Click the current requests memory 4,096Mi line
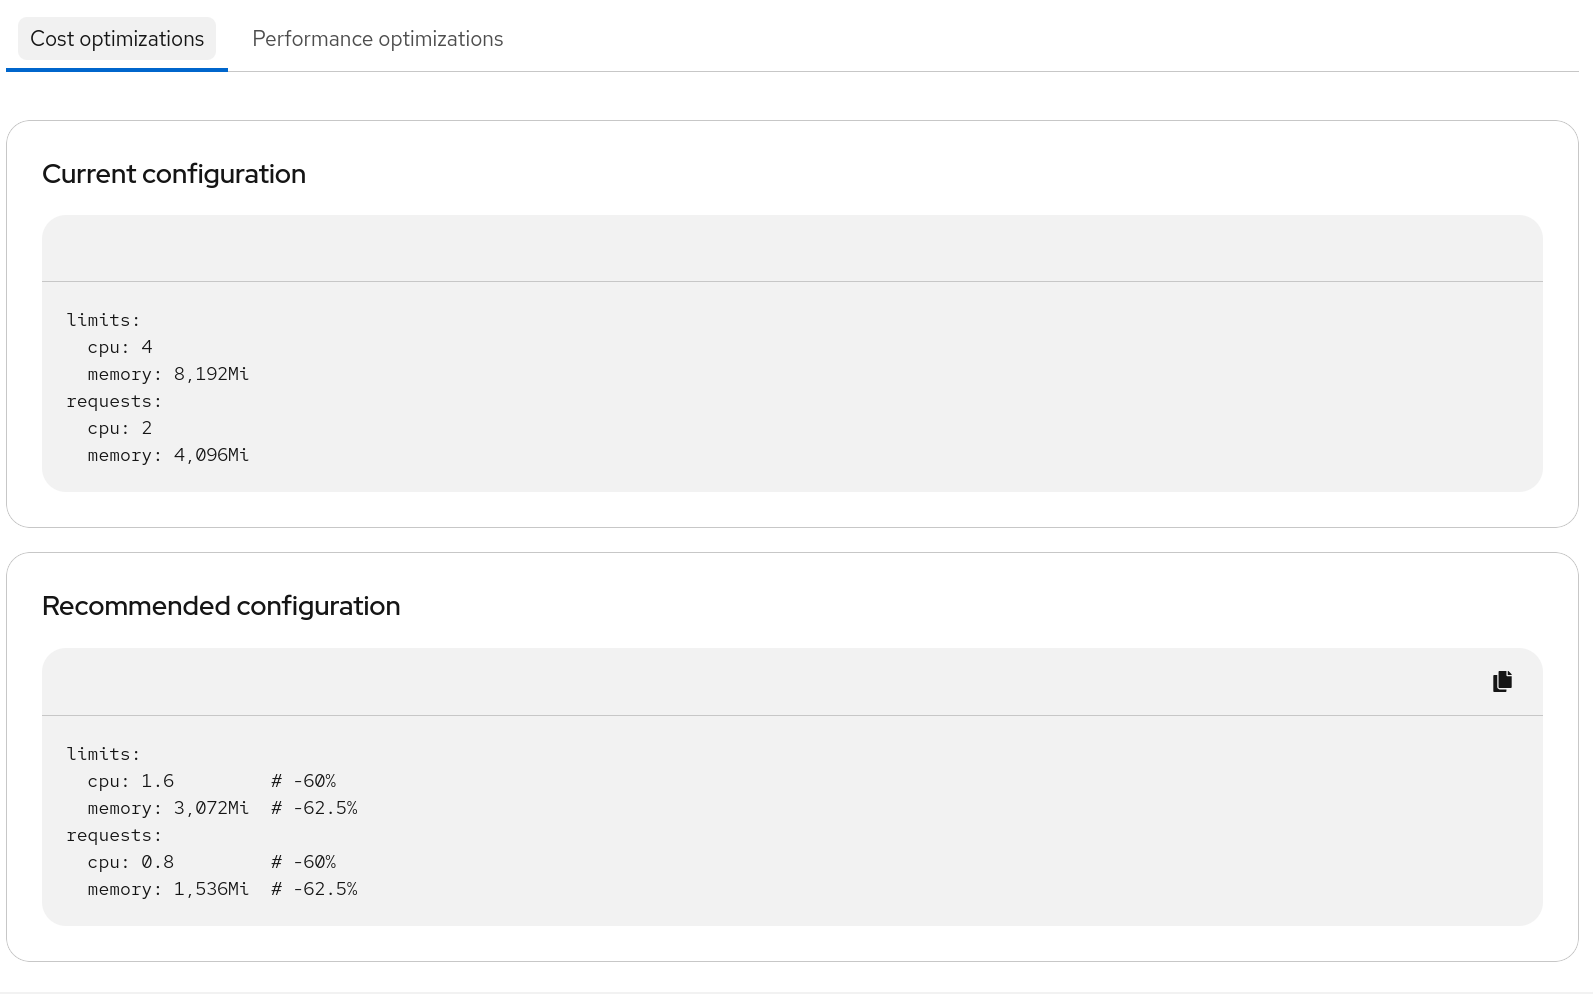The width and height of the screenshot is (1593, 994). click(x=168, y=455)
